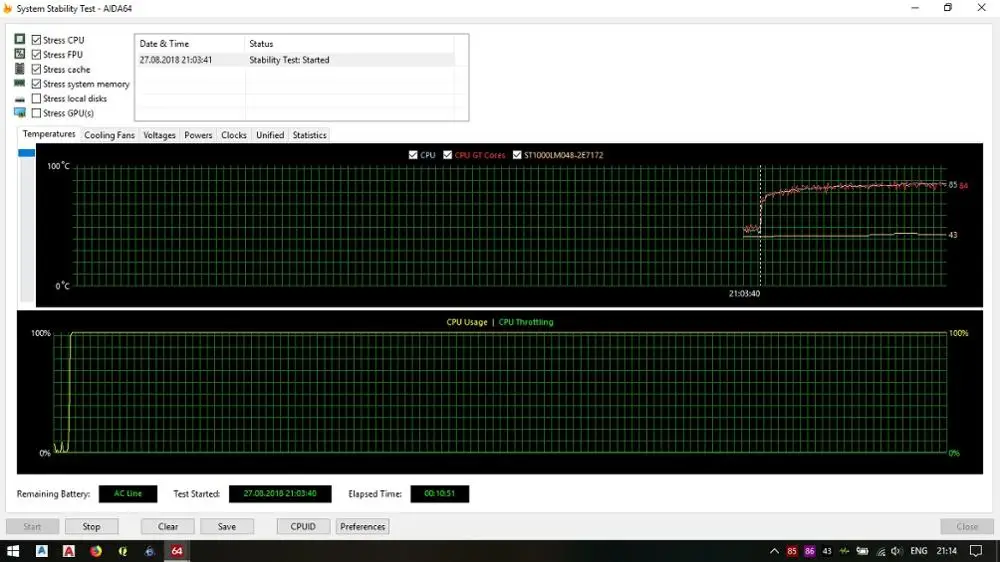Click the 'Stability Test: Started' status cell
This screenshot has height=562, width=1000.
click(289, 59)
